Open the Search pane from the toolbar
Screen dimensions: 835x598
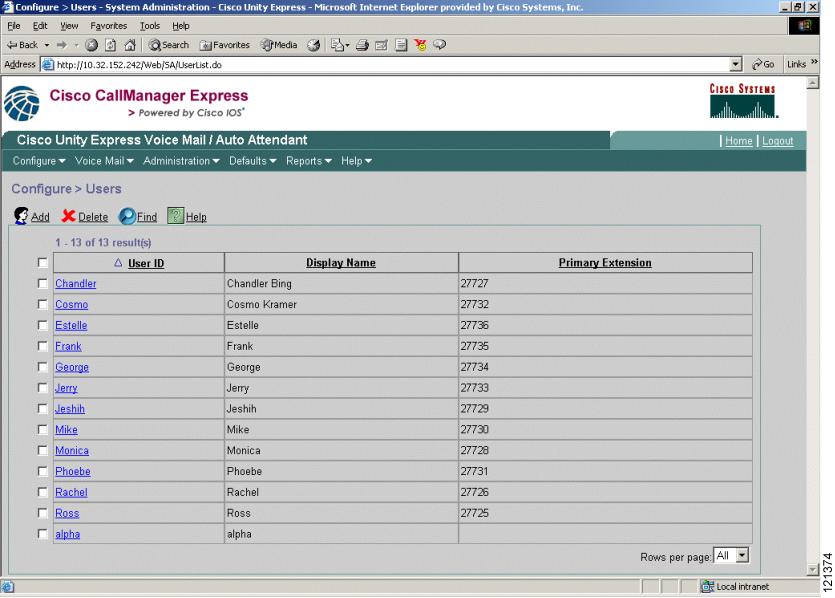pyautogui.click(x=168, y=45)
